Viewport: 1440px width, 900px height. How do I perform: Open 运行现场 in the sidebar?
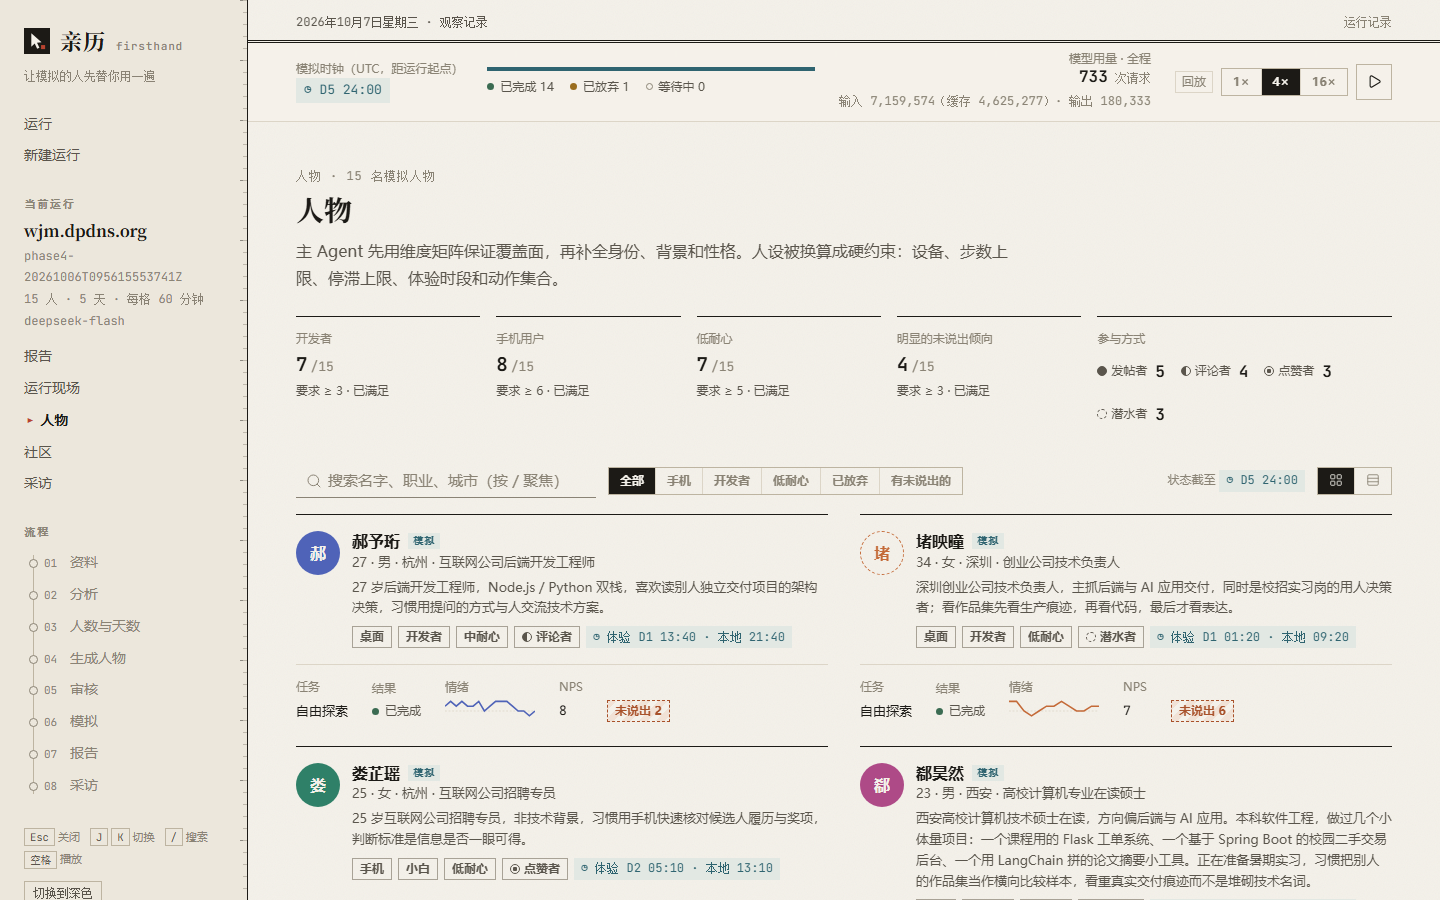click(52, 388)
